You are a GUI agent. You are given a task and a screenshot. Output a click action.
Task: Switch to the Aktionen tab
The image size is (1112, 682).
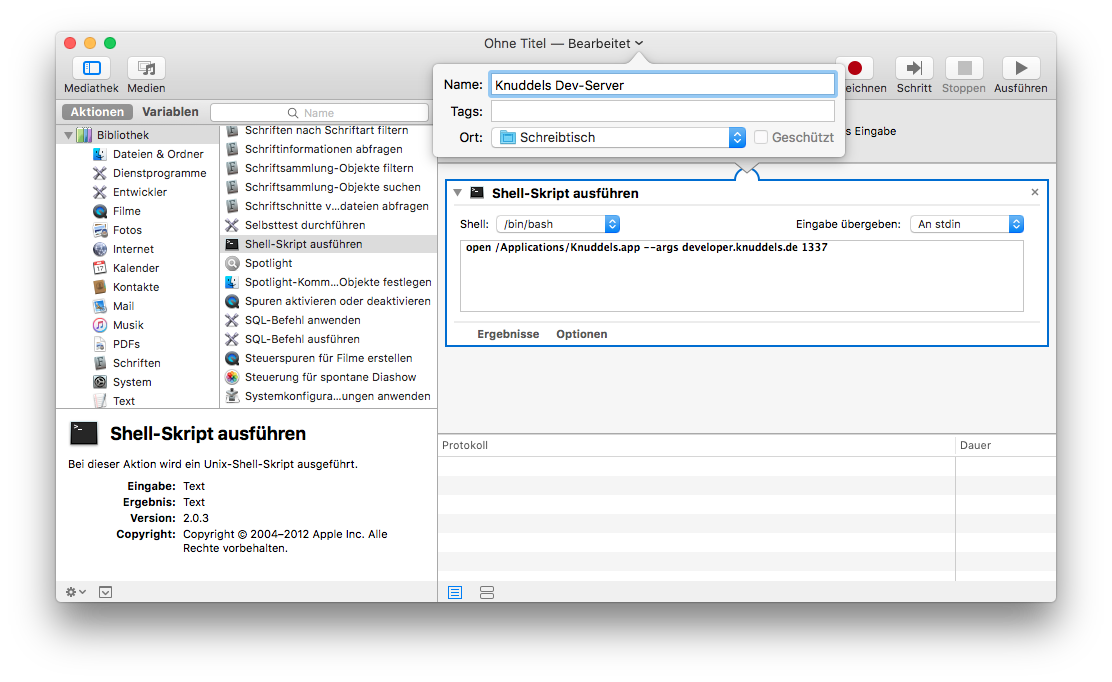[97, 112]
